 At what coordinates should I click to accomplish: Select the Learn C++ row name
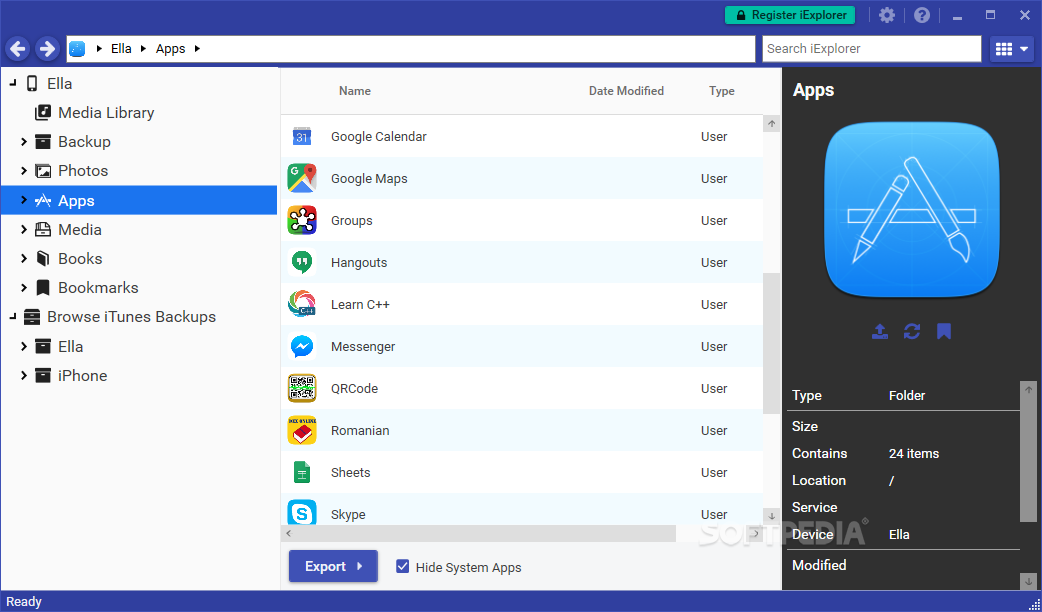point(360,304)
